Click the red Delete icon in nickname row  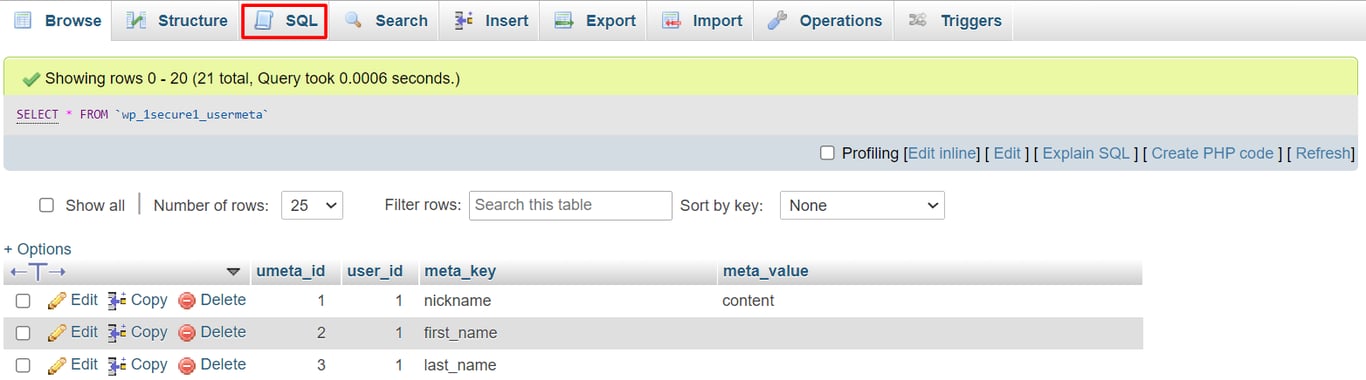[187, 301]
